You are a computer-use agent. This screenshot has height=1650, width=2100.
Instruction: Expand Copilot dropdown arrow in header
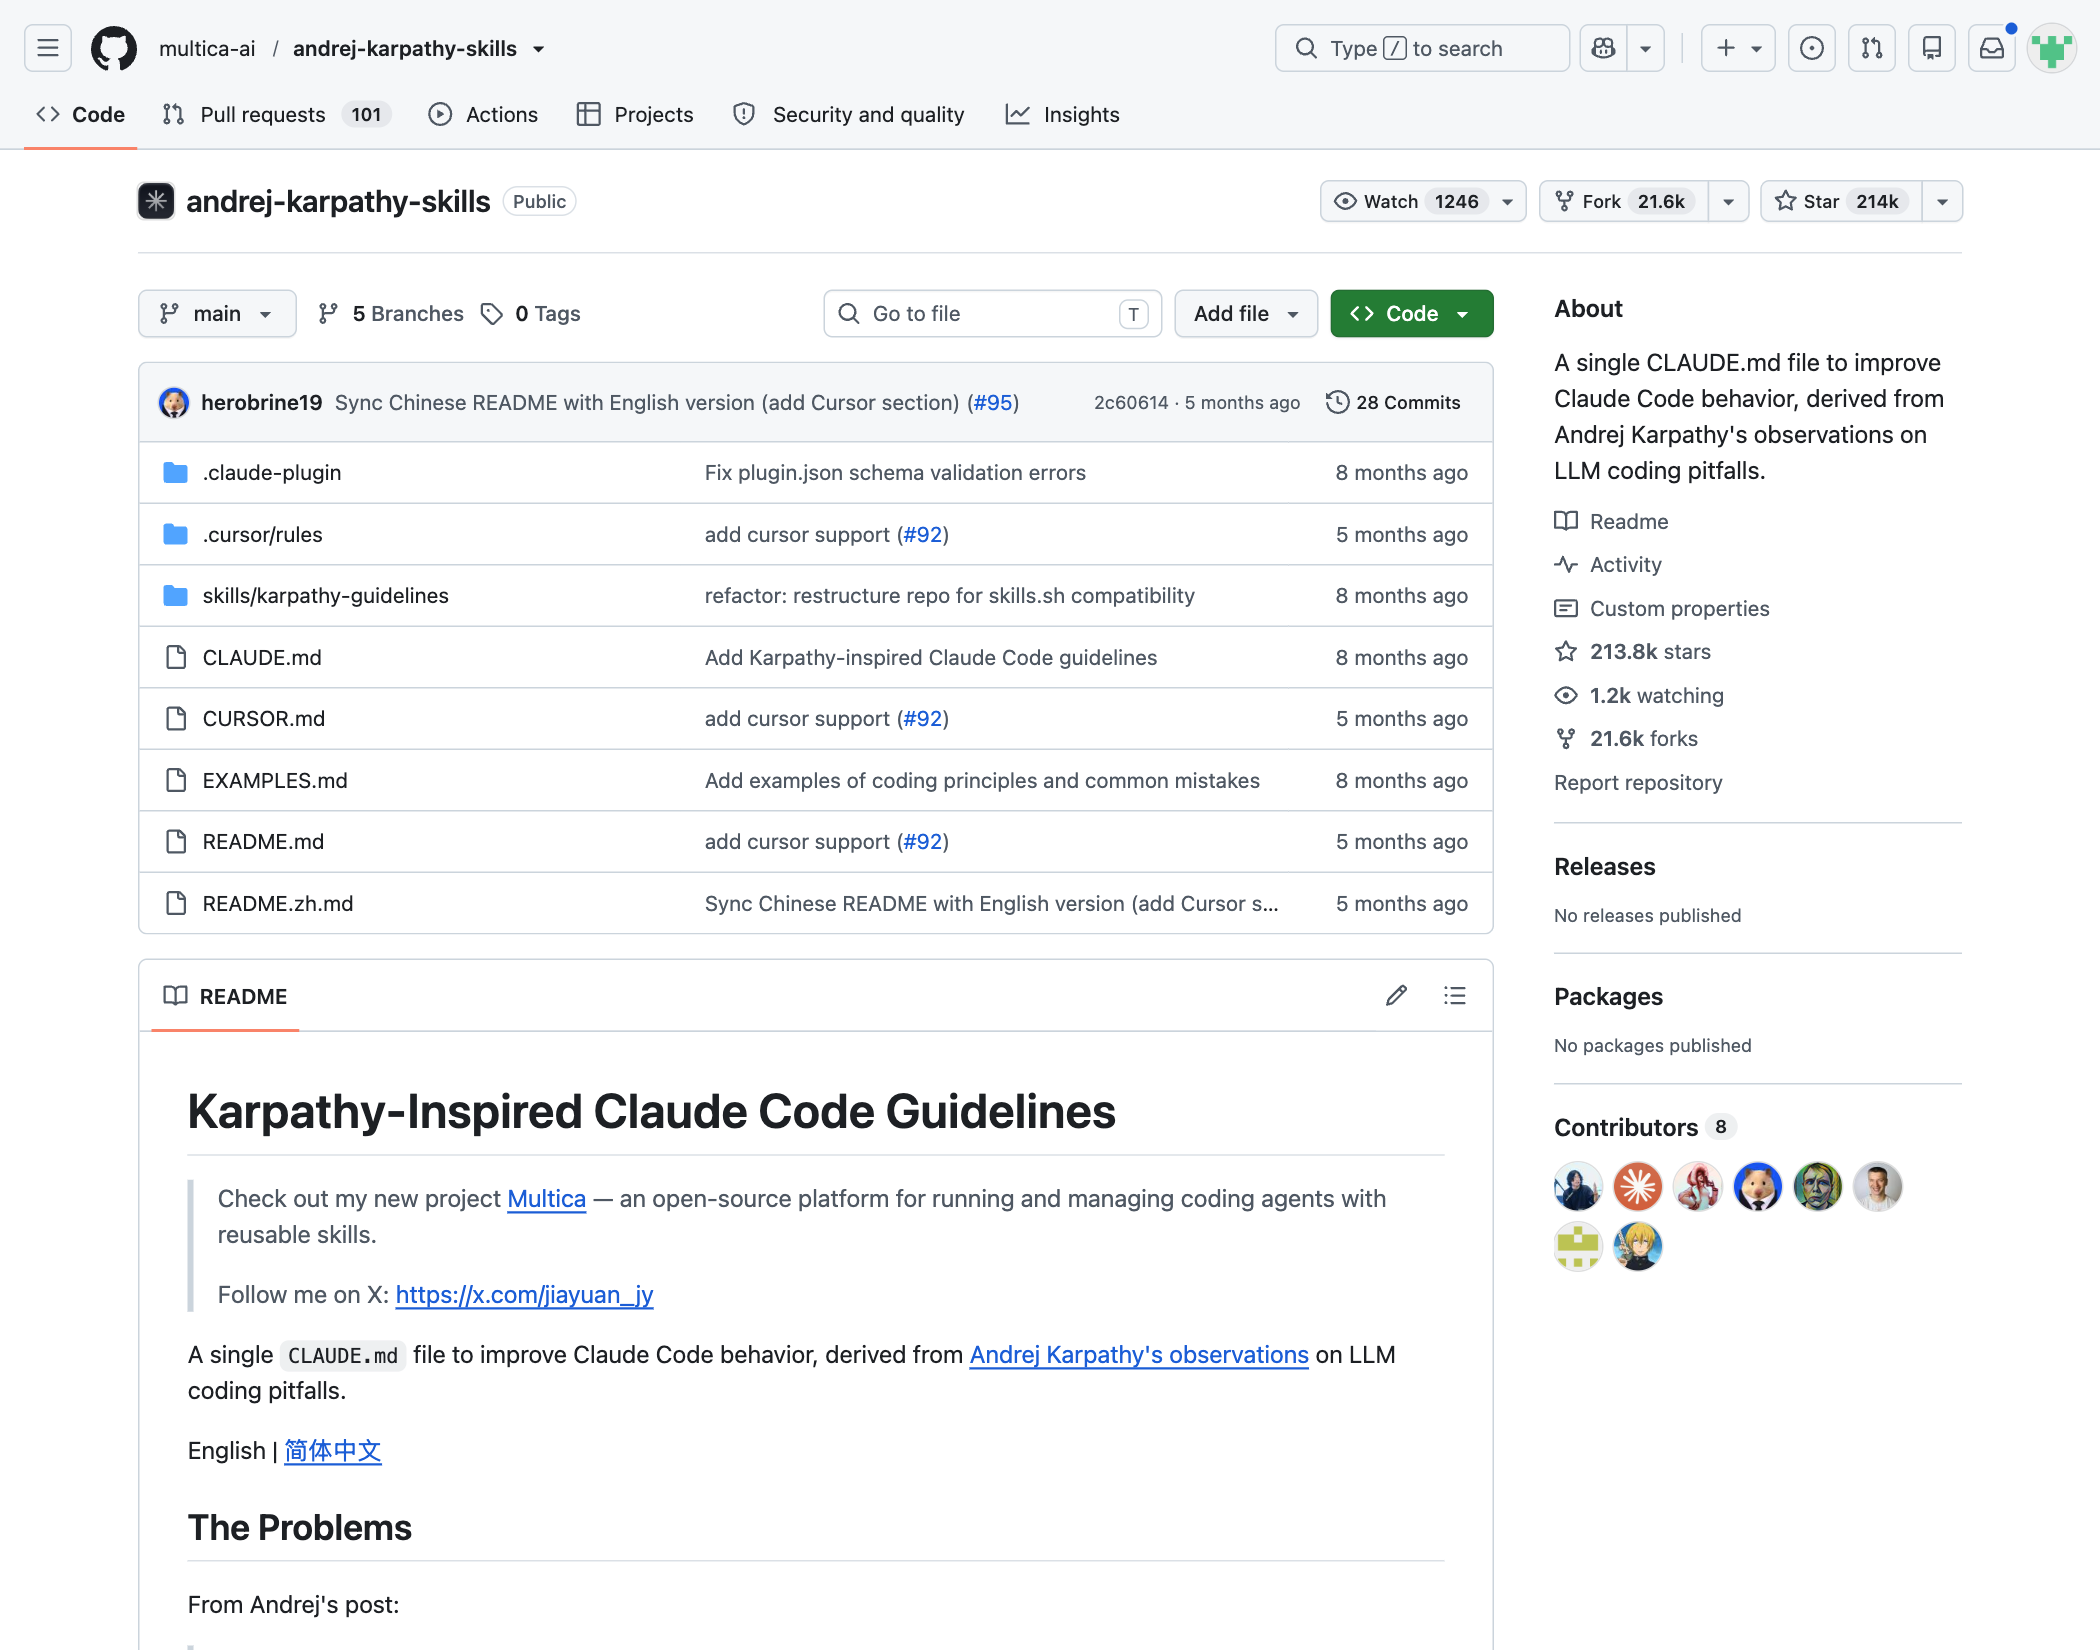(1646, 48)
